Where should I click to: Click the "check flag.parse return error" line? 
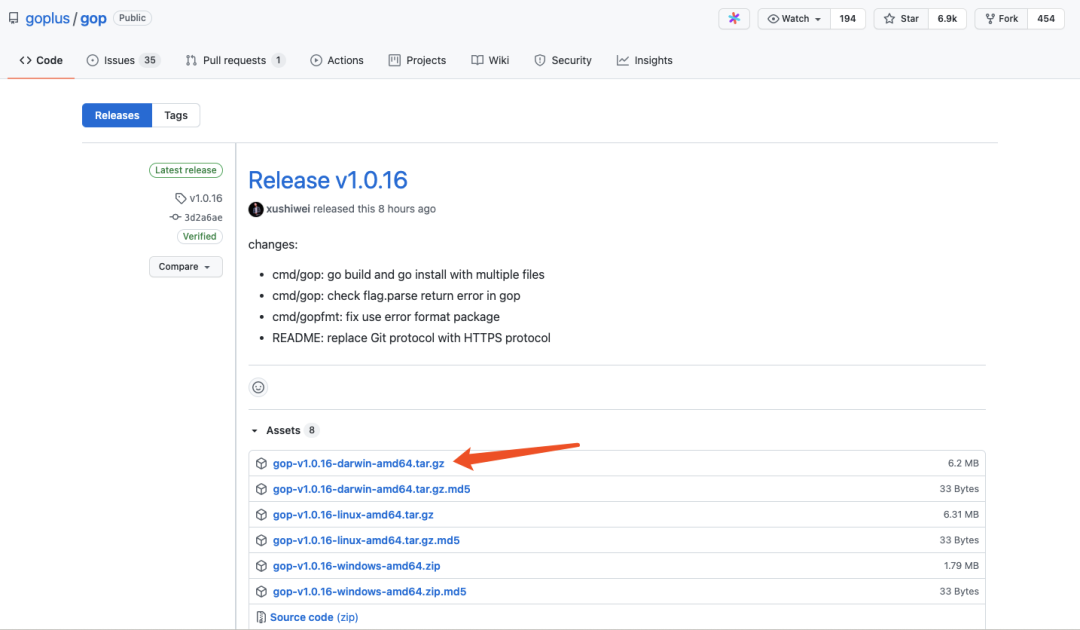(x=396, y=296)
